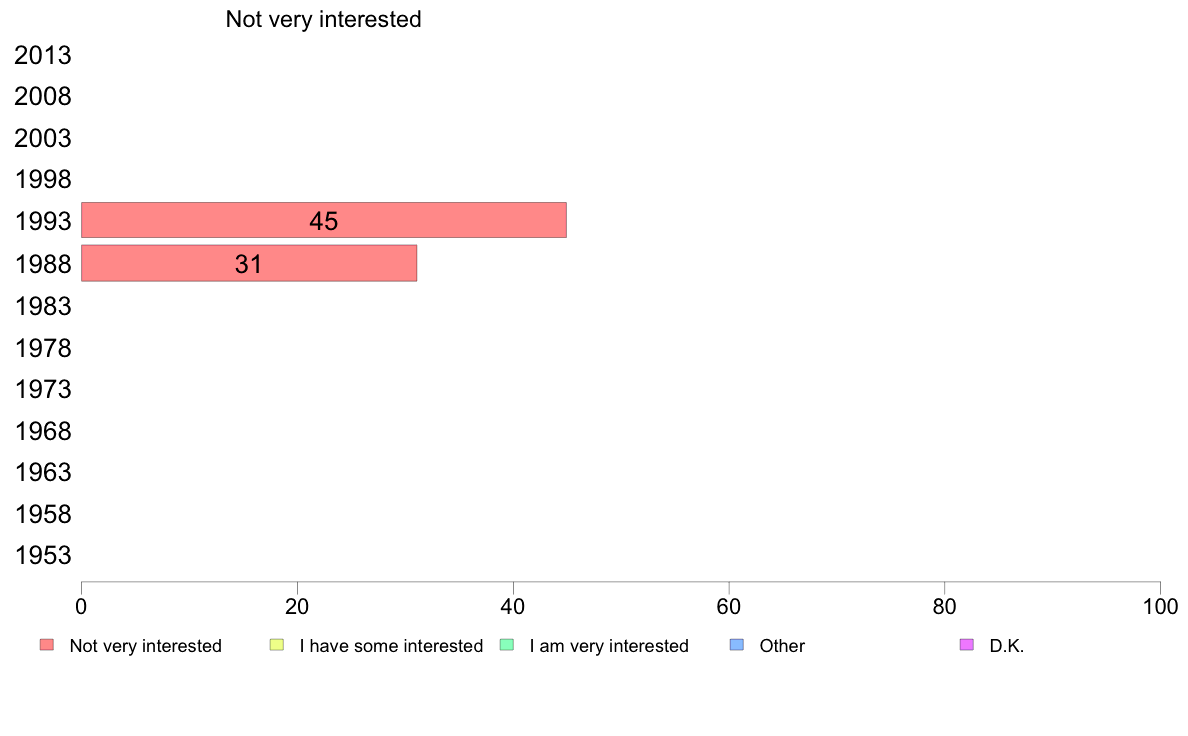The image size is (1188, 736).
Task: Select the 1988 bar showing 31
Action: [249, 263]
